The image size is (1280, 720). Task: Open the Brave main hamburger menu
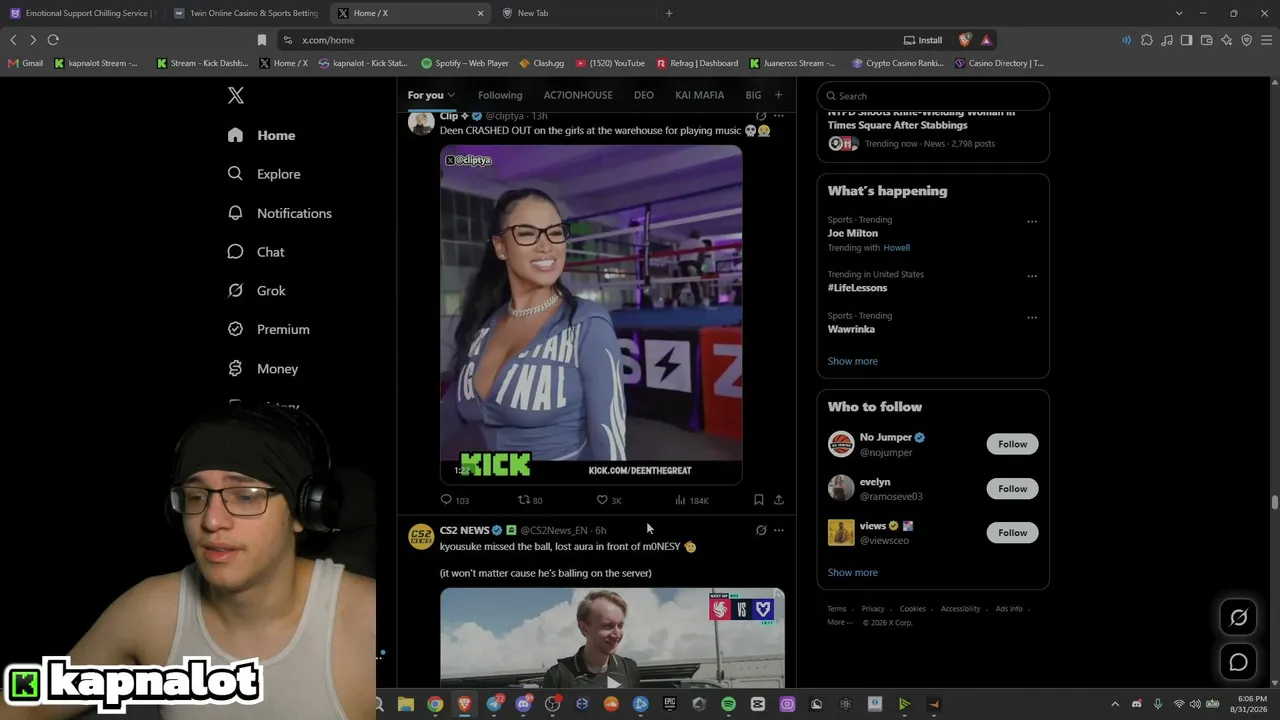click(x=1266, y=40)
